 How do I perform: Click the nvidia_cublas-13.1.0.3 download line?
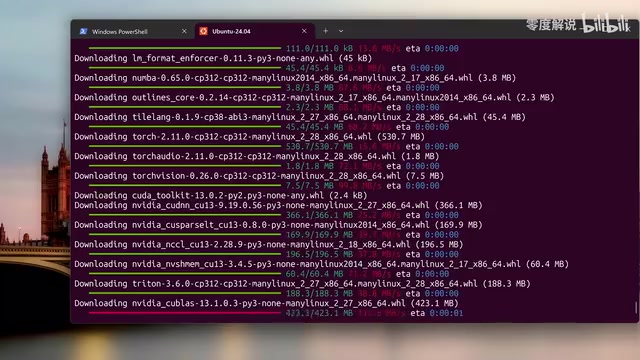[266, 303]
